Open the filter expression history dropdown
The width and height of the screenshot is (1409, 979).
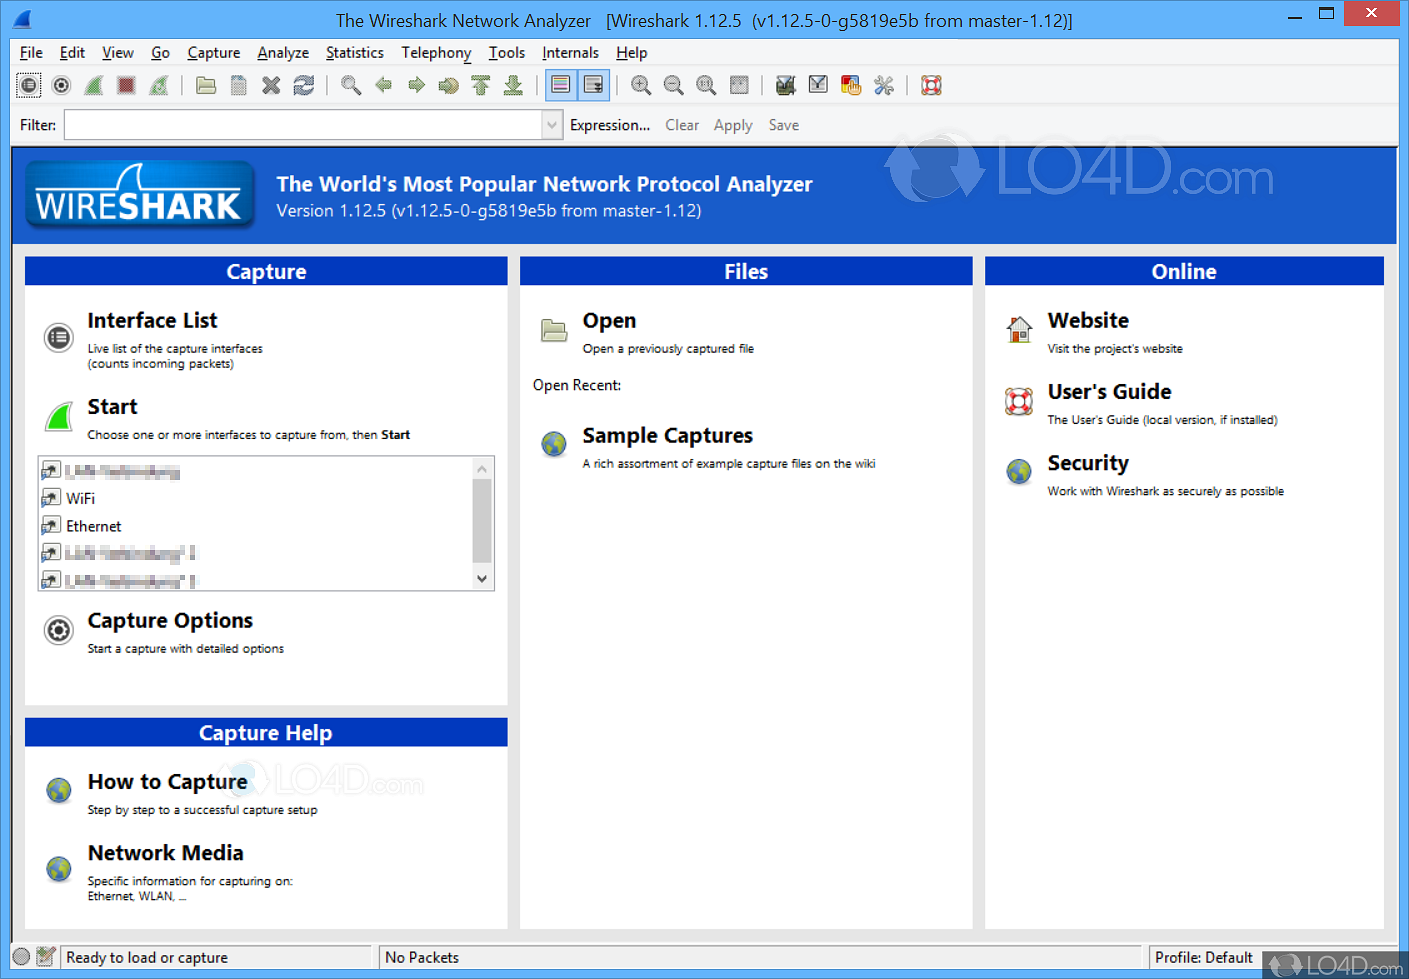tap(552, 124)
